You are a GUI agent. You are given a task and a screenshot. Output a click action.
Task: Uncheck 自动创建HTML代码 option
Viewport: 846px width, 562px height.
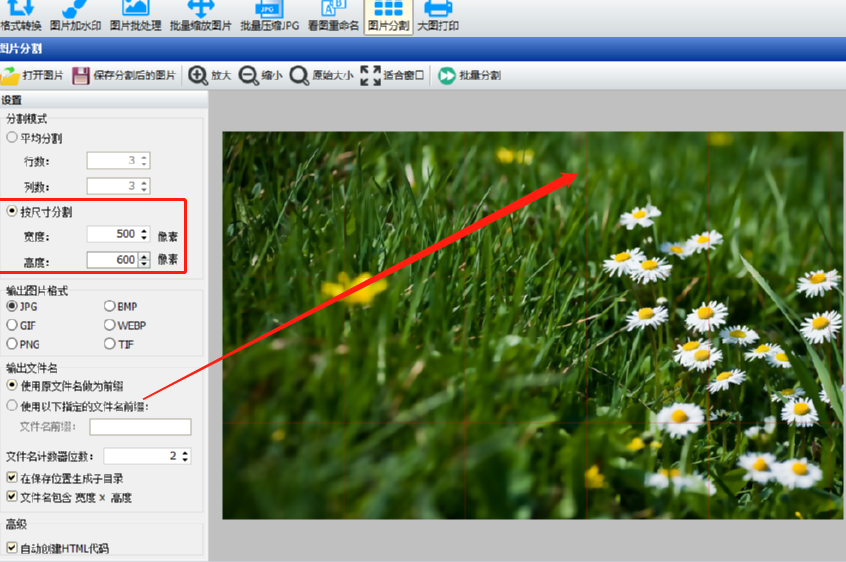pyautogui.click(x=12, y=548)
